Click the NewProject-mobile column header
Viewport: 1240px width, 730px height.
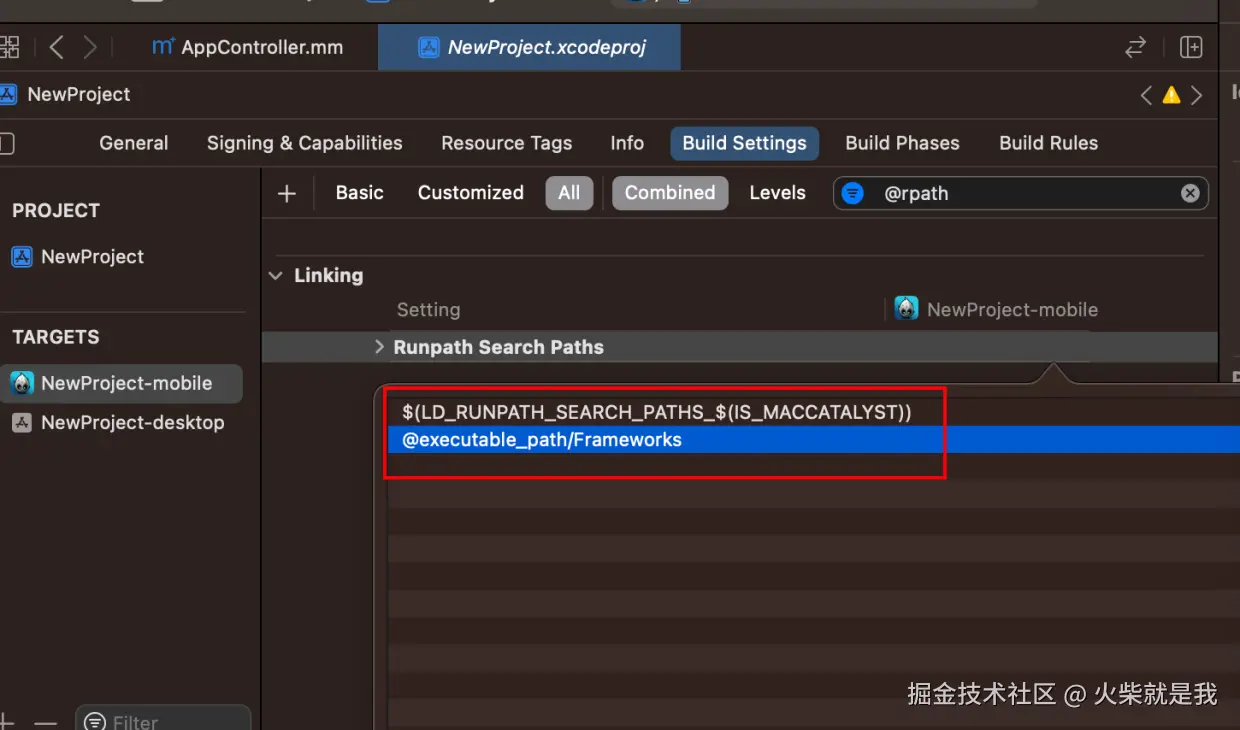click(x=1012, y=310)
